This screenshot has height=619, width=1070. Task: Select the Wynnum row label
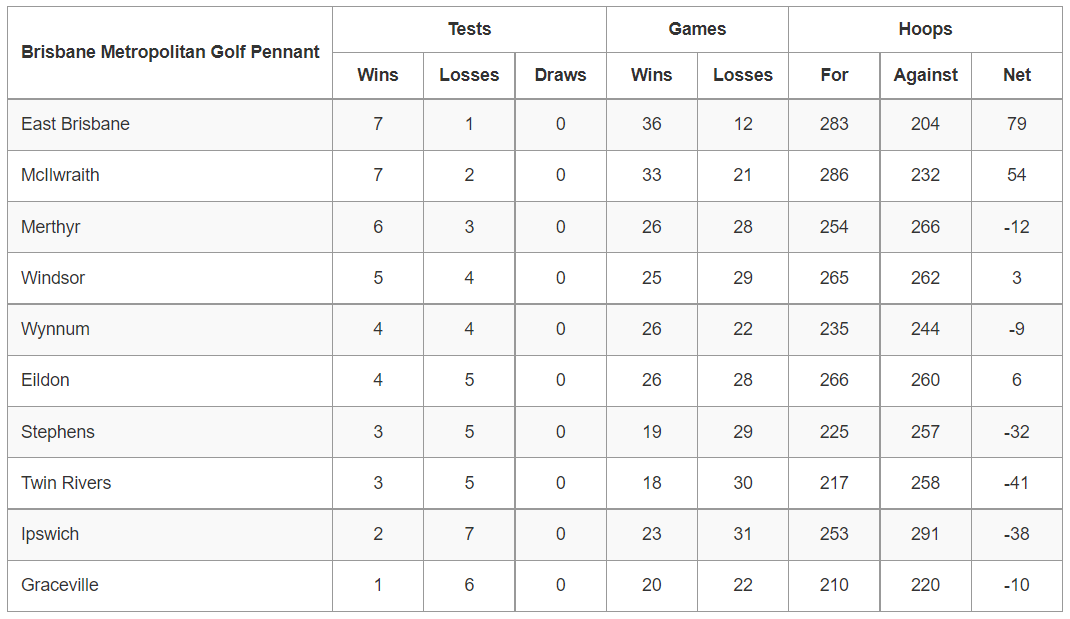click(x=55, y=329)
